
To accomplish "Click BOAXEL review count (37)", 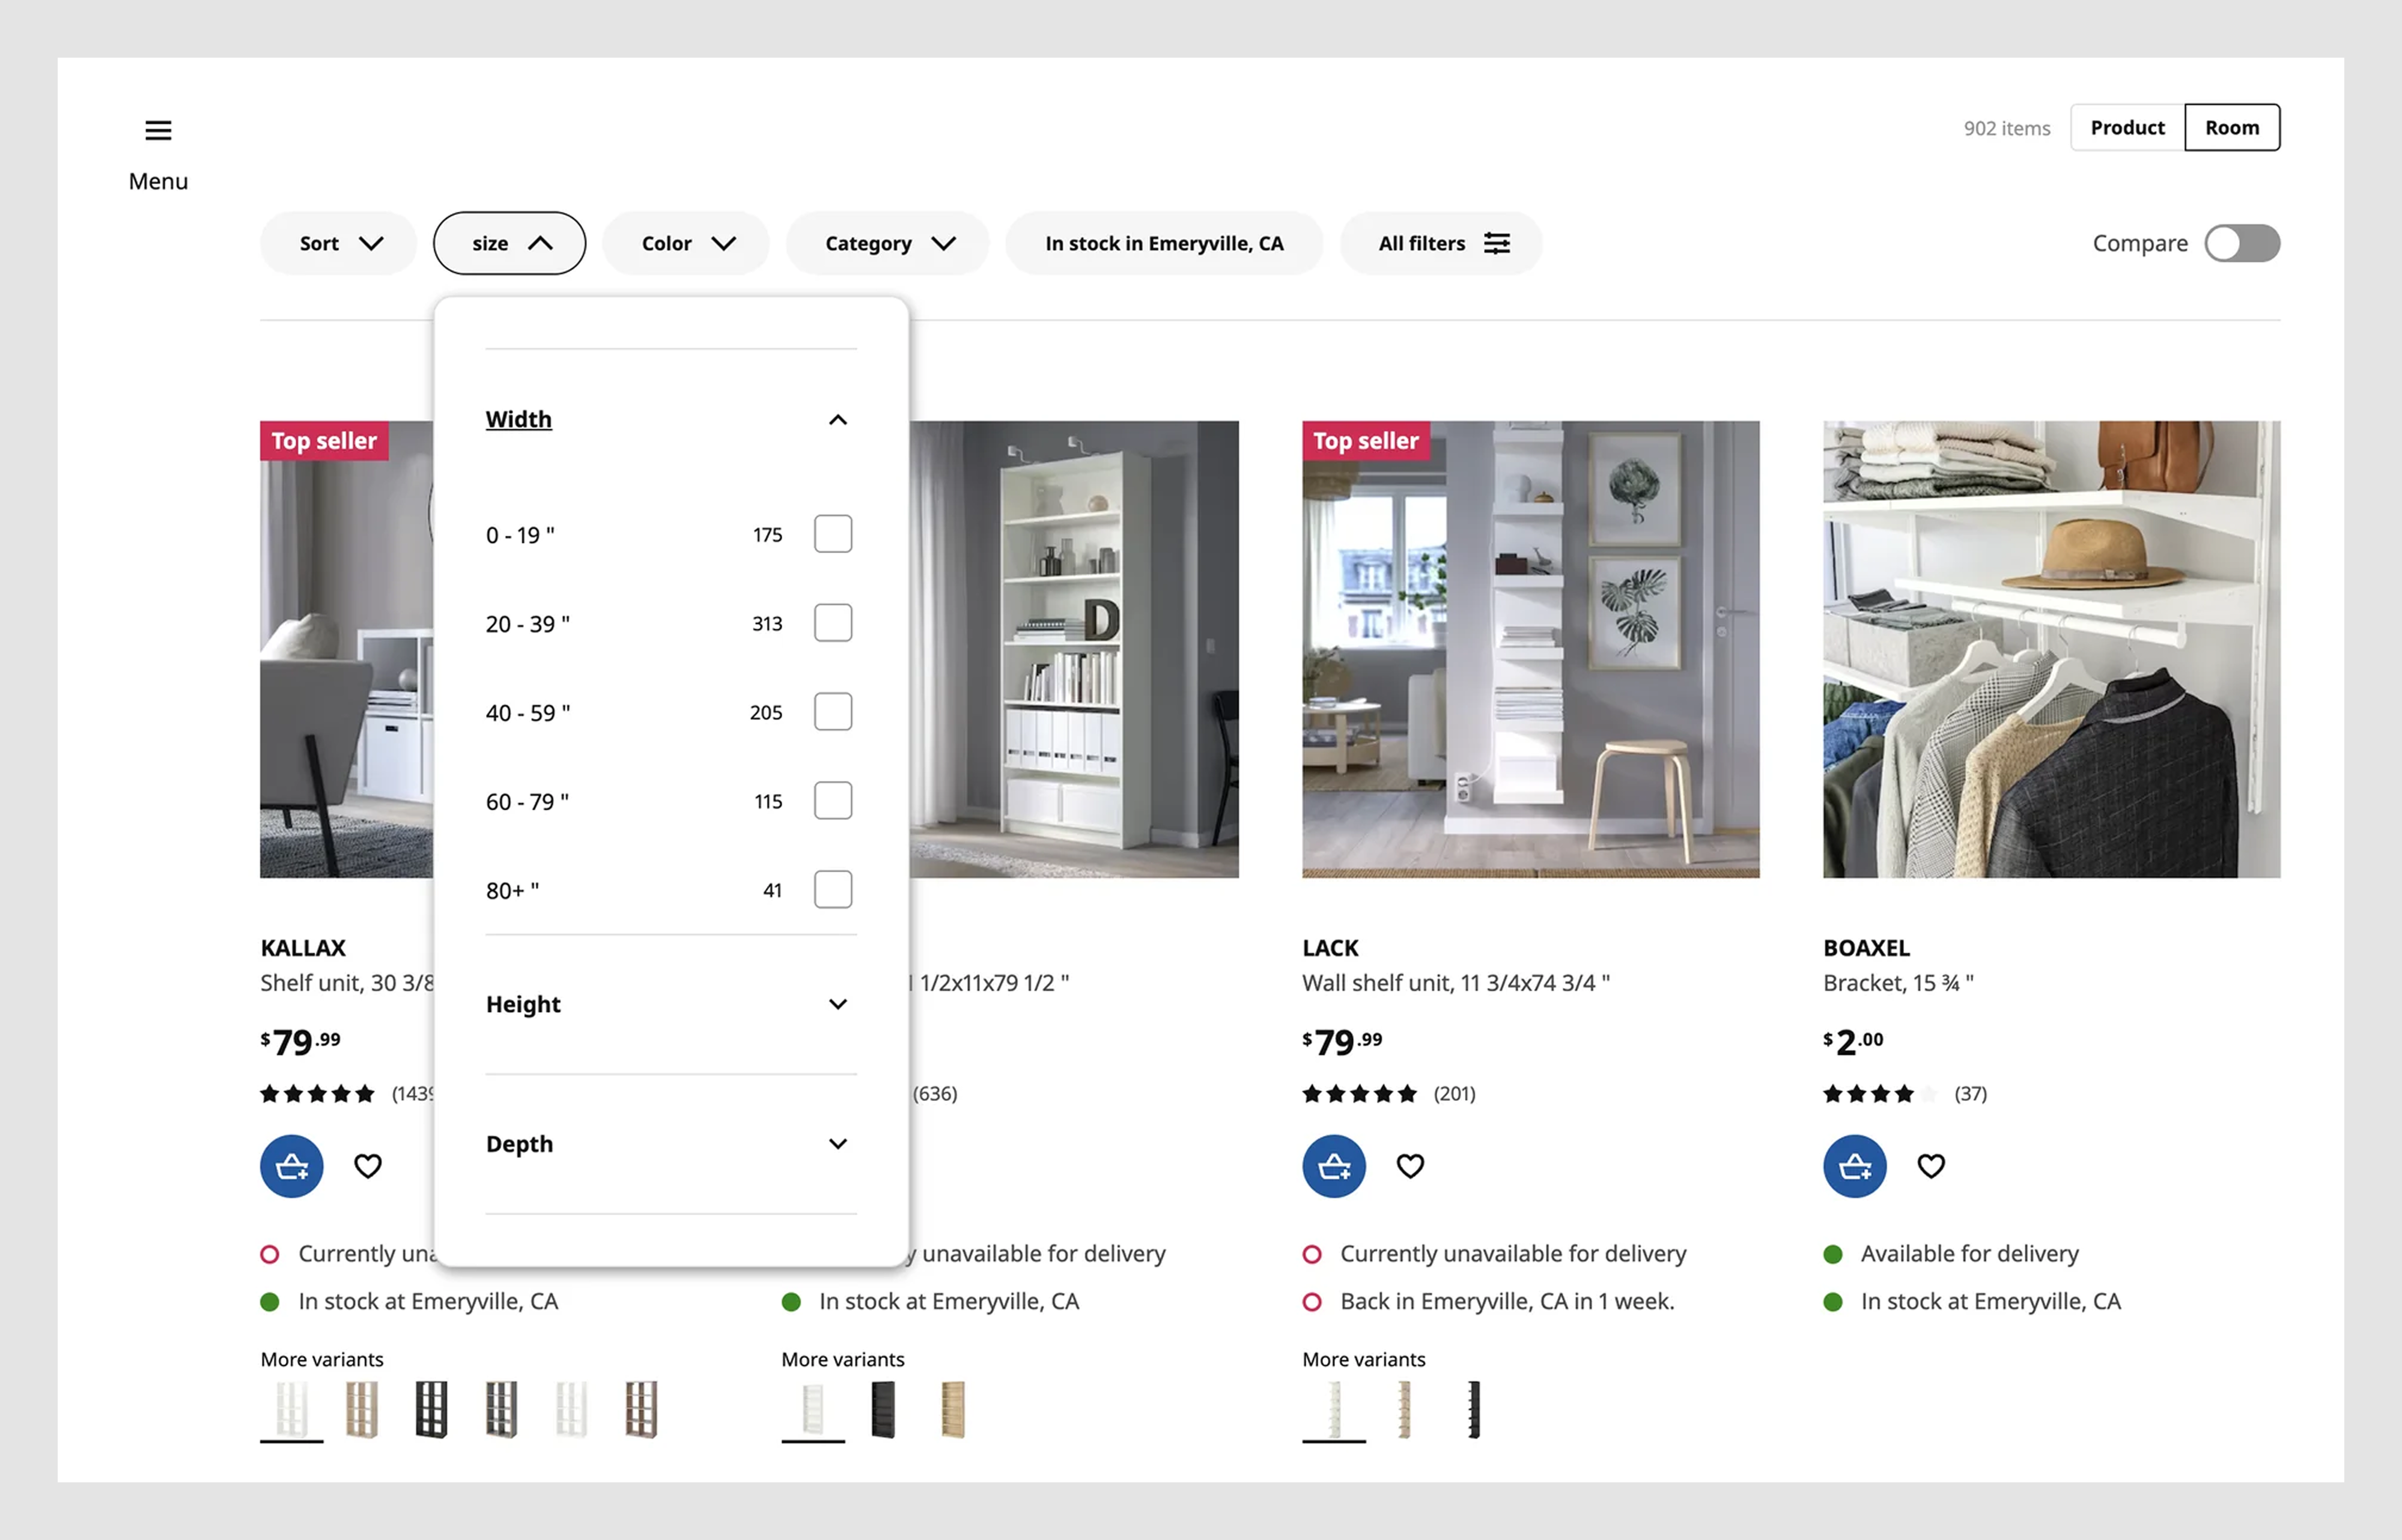I will [x=1970, y=1093].
